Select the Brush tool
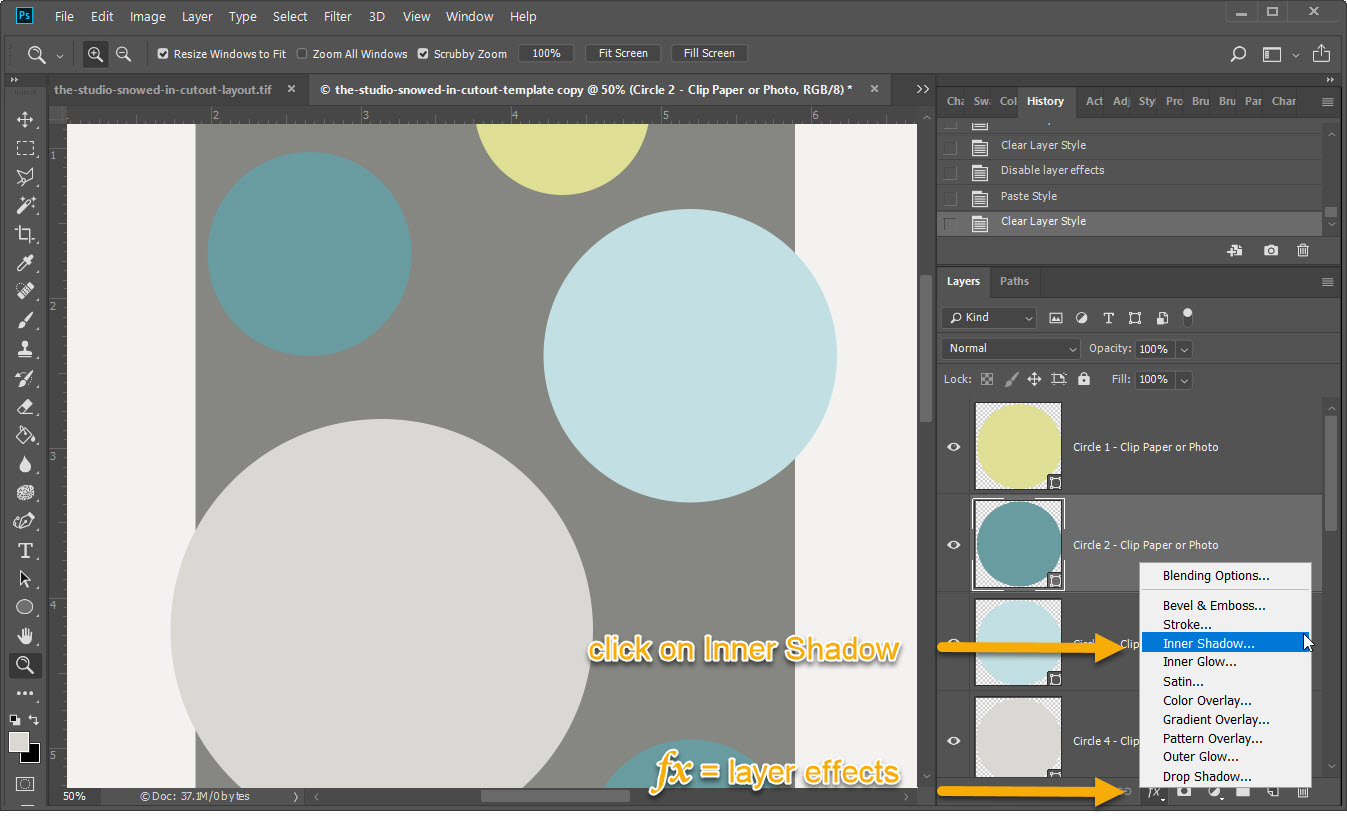 25,321
